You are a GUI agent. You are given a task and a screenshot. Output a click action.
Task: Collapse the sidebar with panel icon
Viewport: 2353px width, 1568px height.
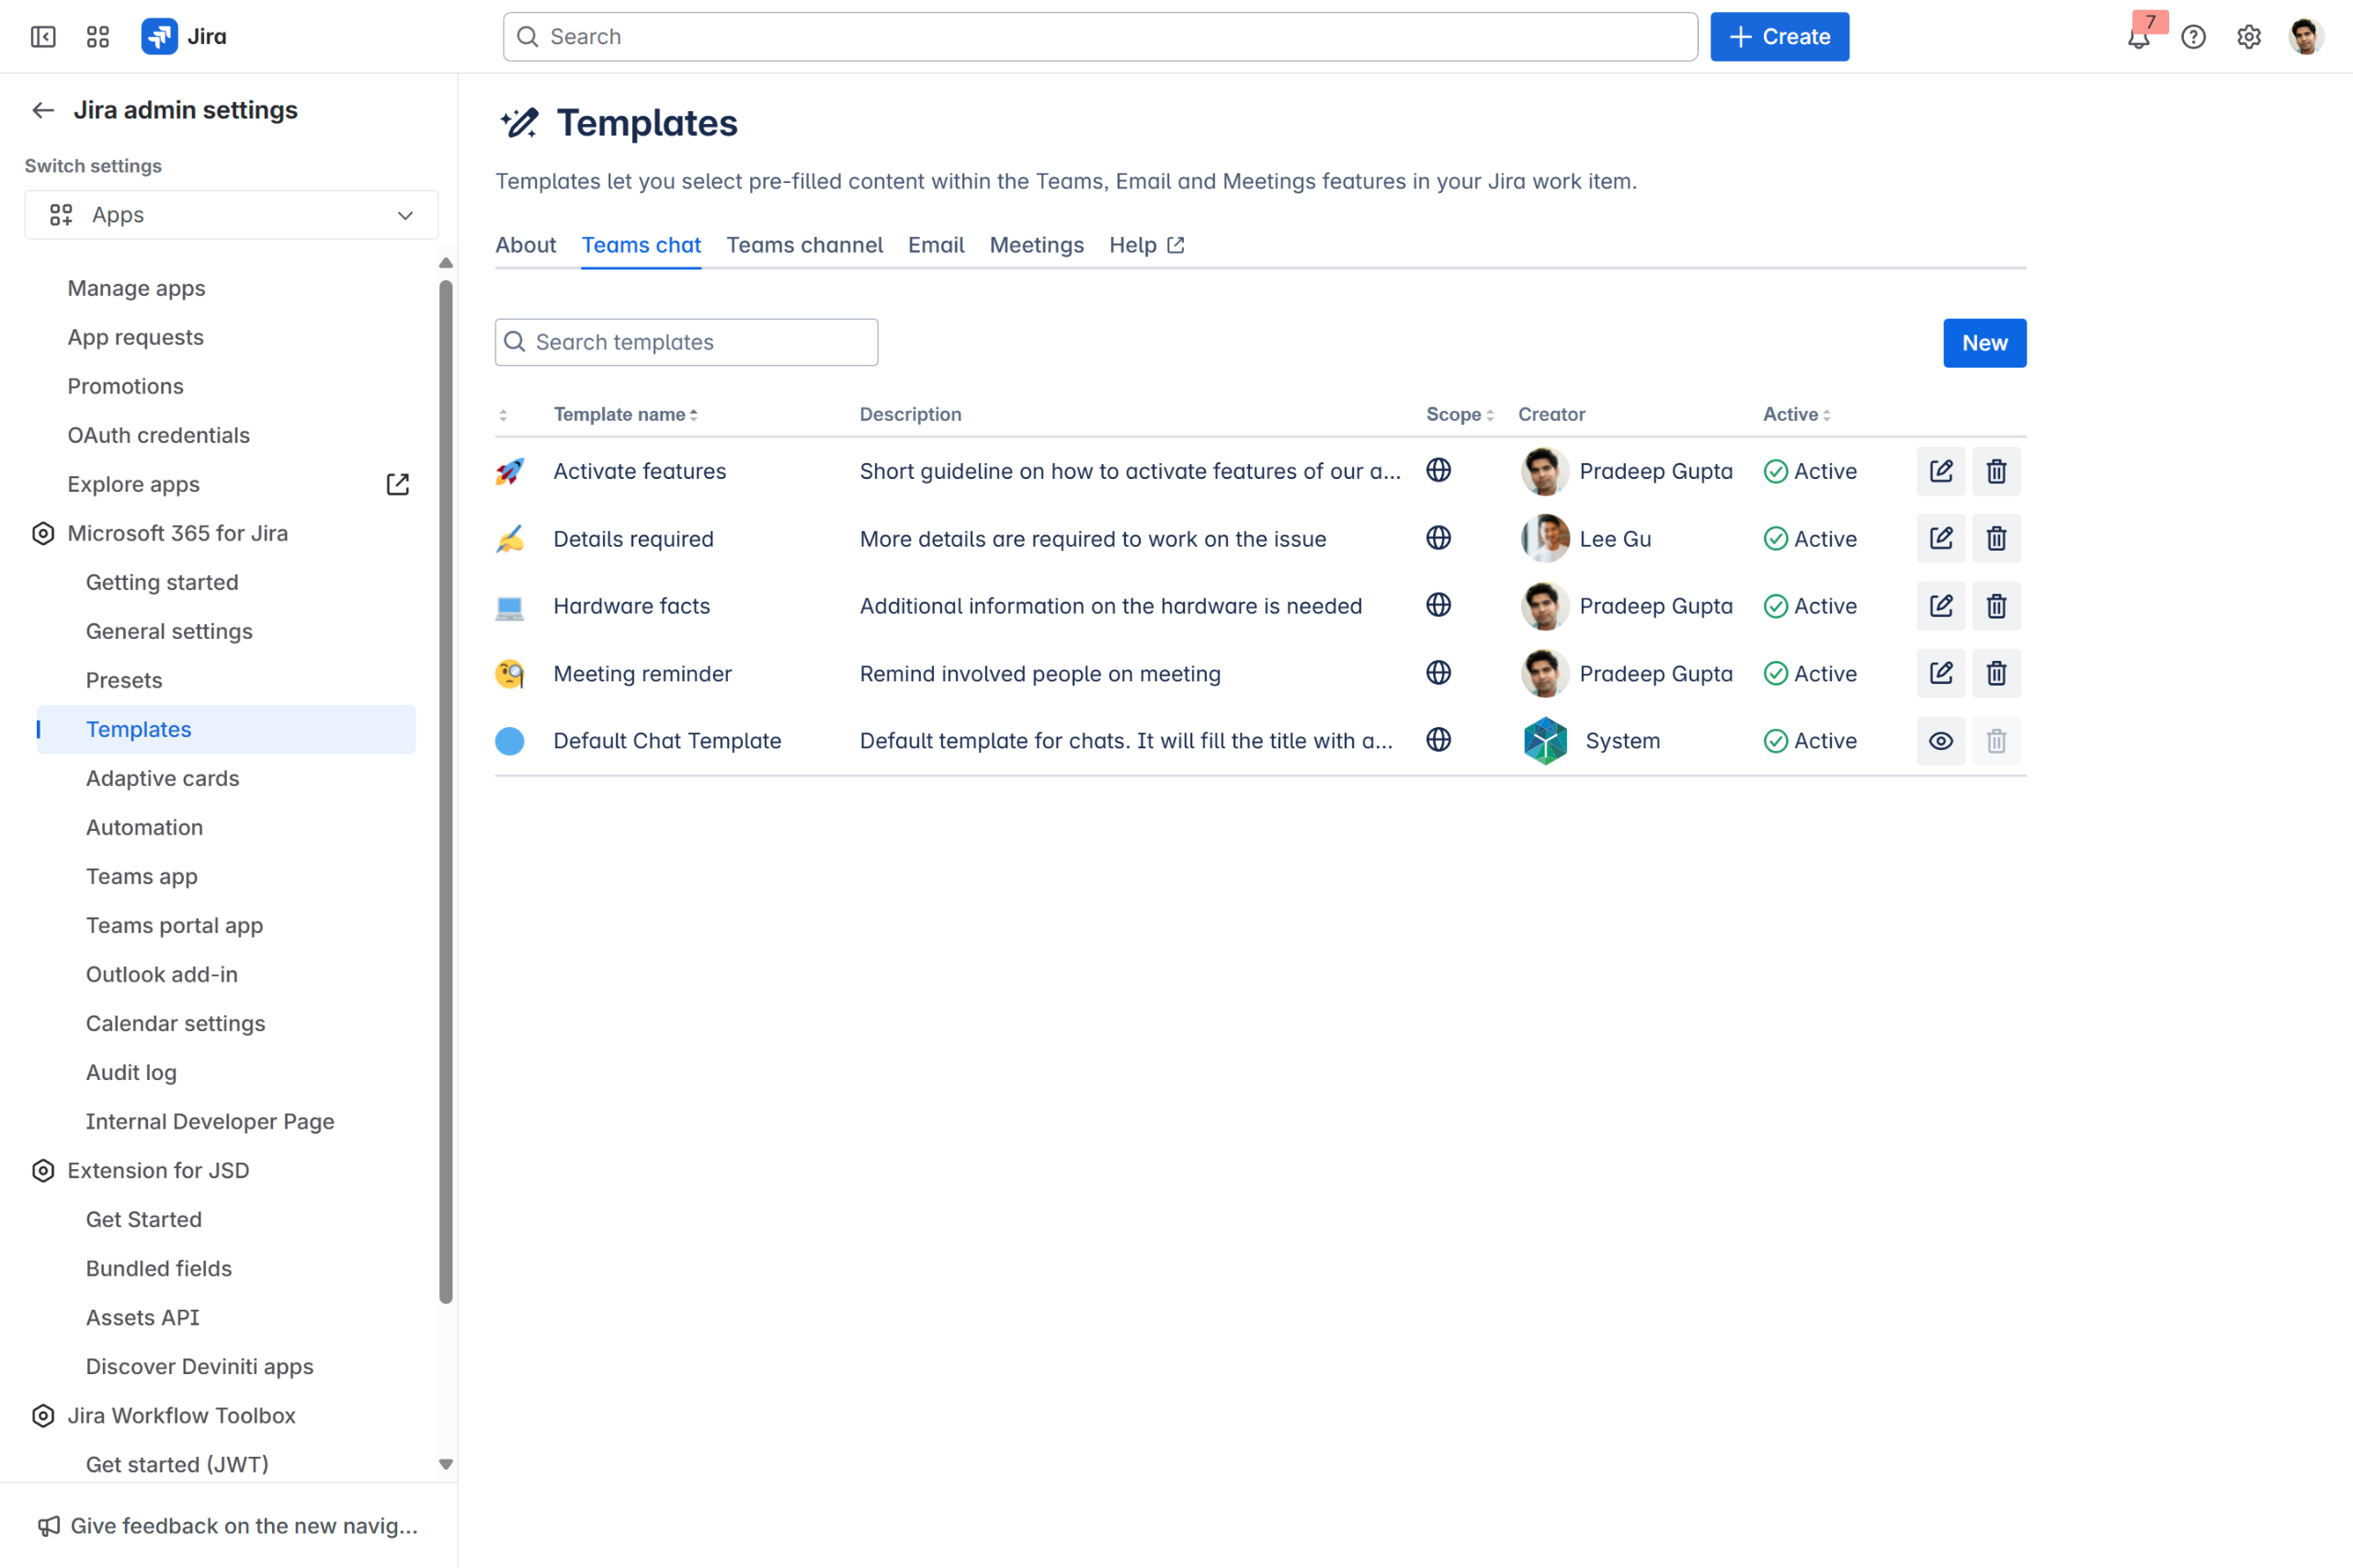43,37
